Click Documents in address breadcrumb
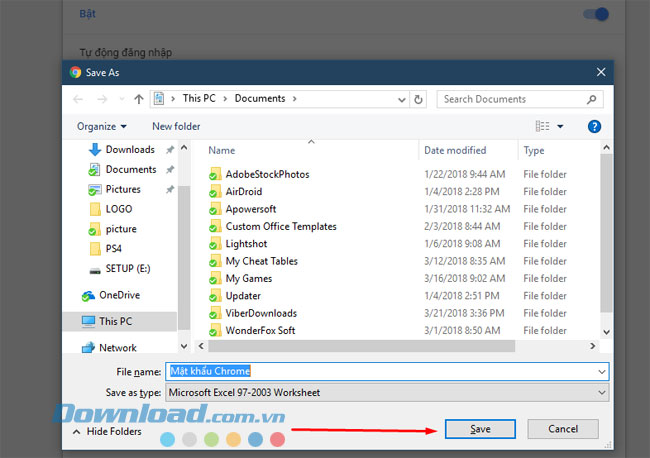Image resolution: width=650 pixels, height=458 pixels. click(x=260, y=99)
